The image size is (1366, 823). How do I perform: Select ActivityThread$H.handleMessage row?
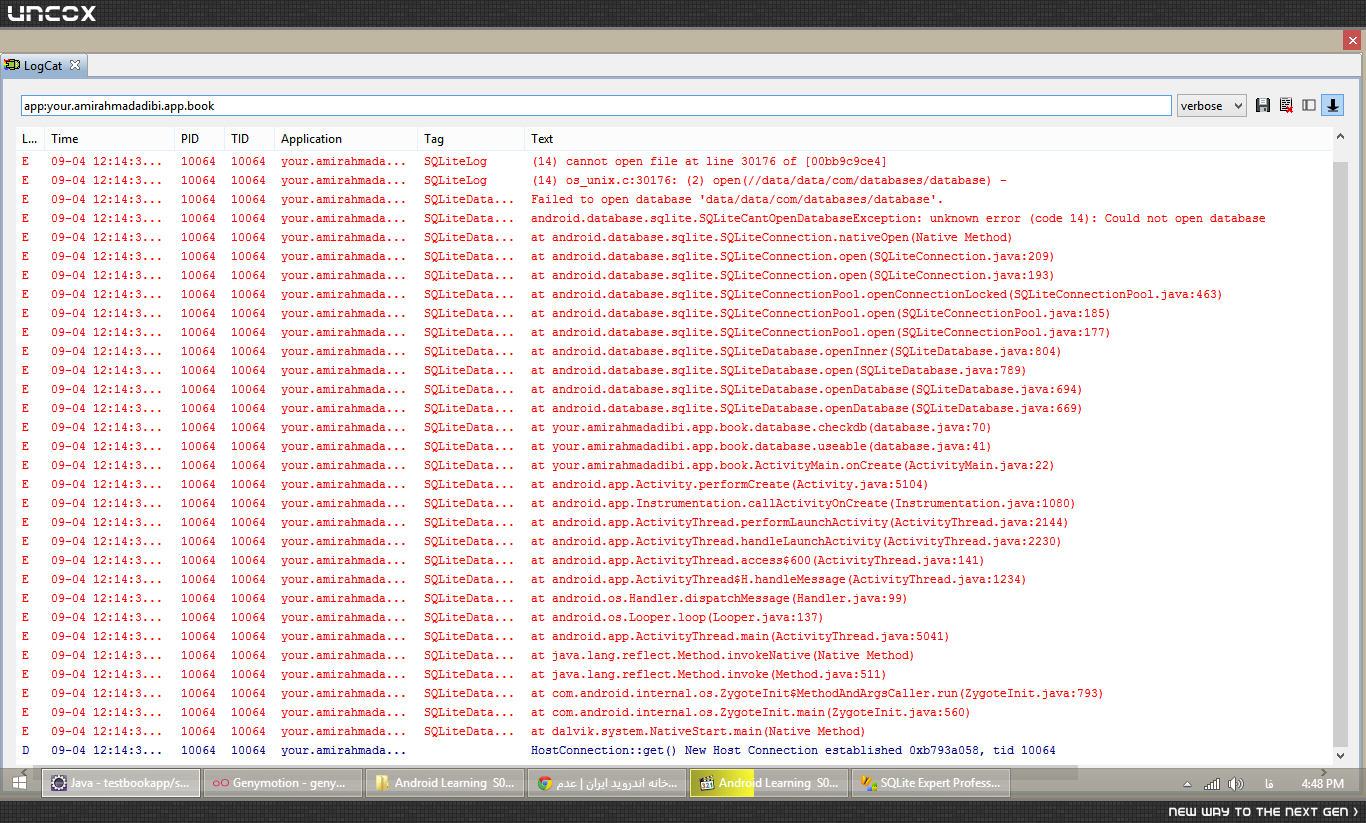tap(675, 579)
